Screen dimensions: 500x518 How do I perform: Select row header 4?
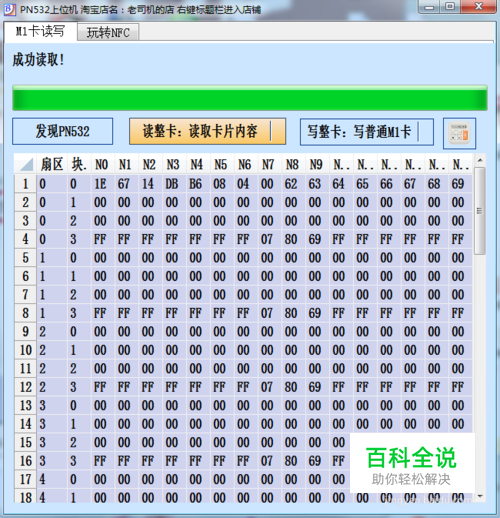(x=25, y=239)
